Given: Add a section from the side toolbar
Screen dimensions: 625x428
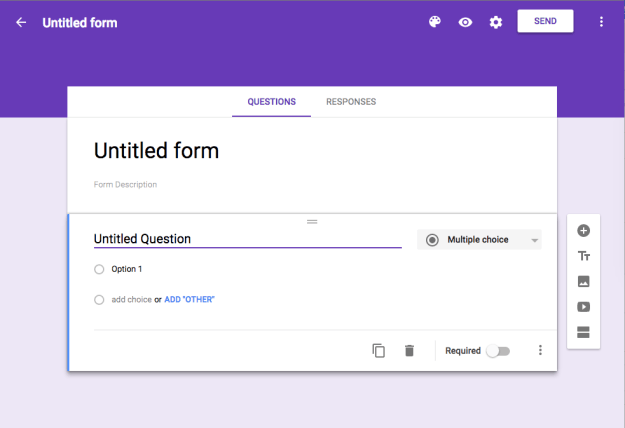Looking at the screenshot, I should (x=584, y=332).
